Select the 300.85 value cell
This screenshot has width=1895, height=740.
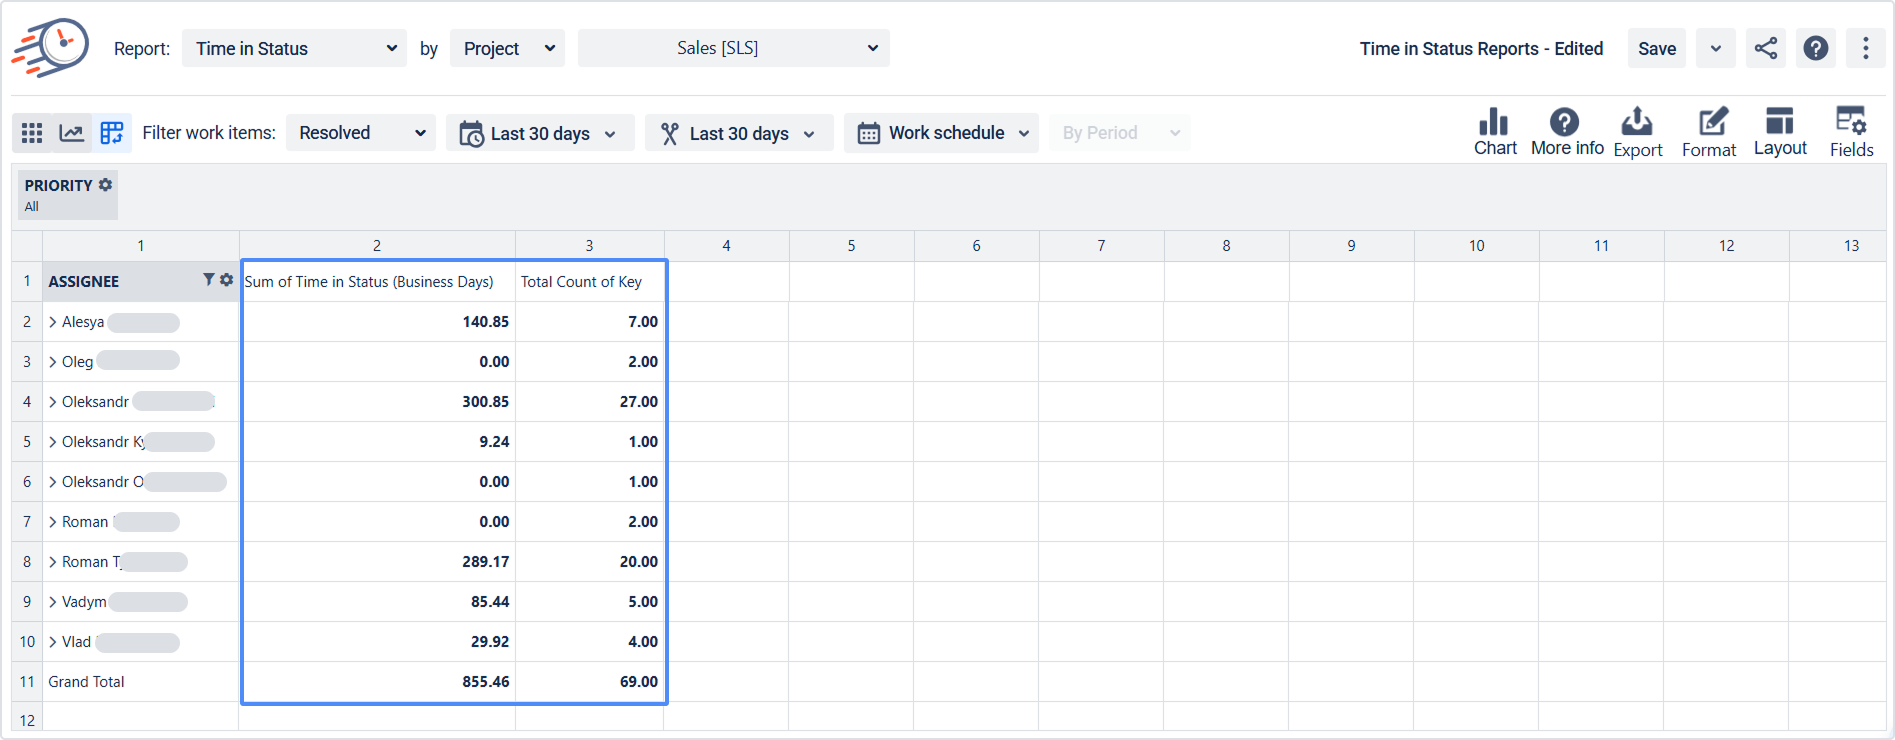coord(378,402)
